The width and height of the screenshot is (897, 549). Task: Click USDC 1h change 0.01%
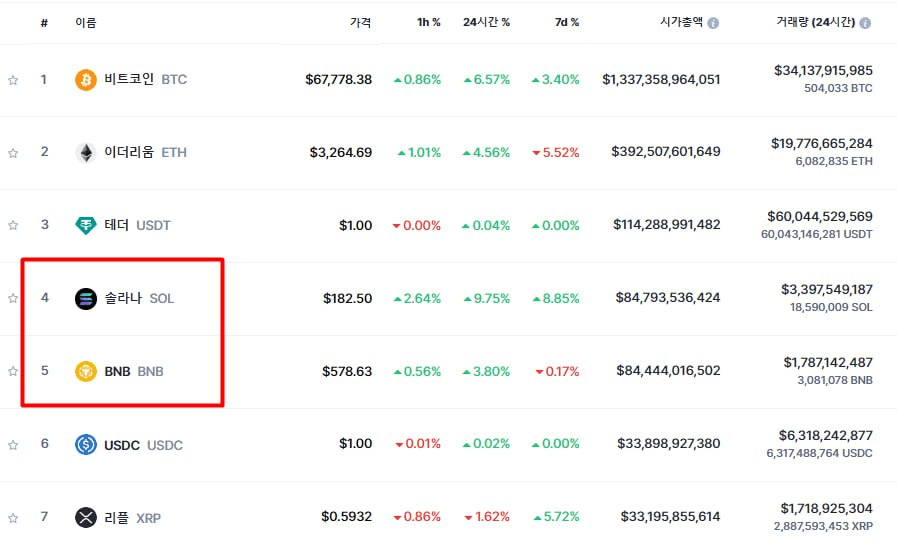[418, 444]
